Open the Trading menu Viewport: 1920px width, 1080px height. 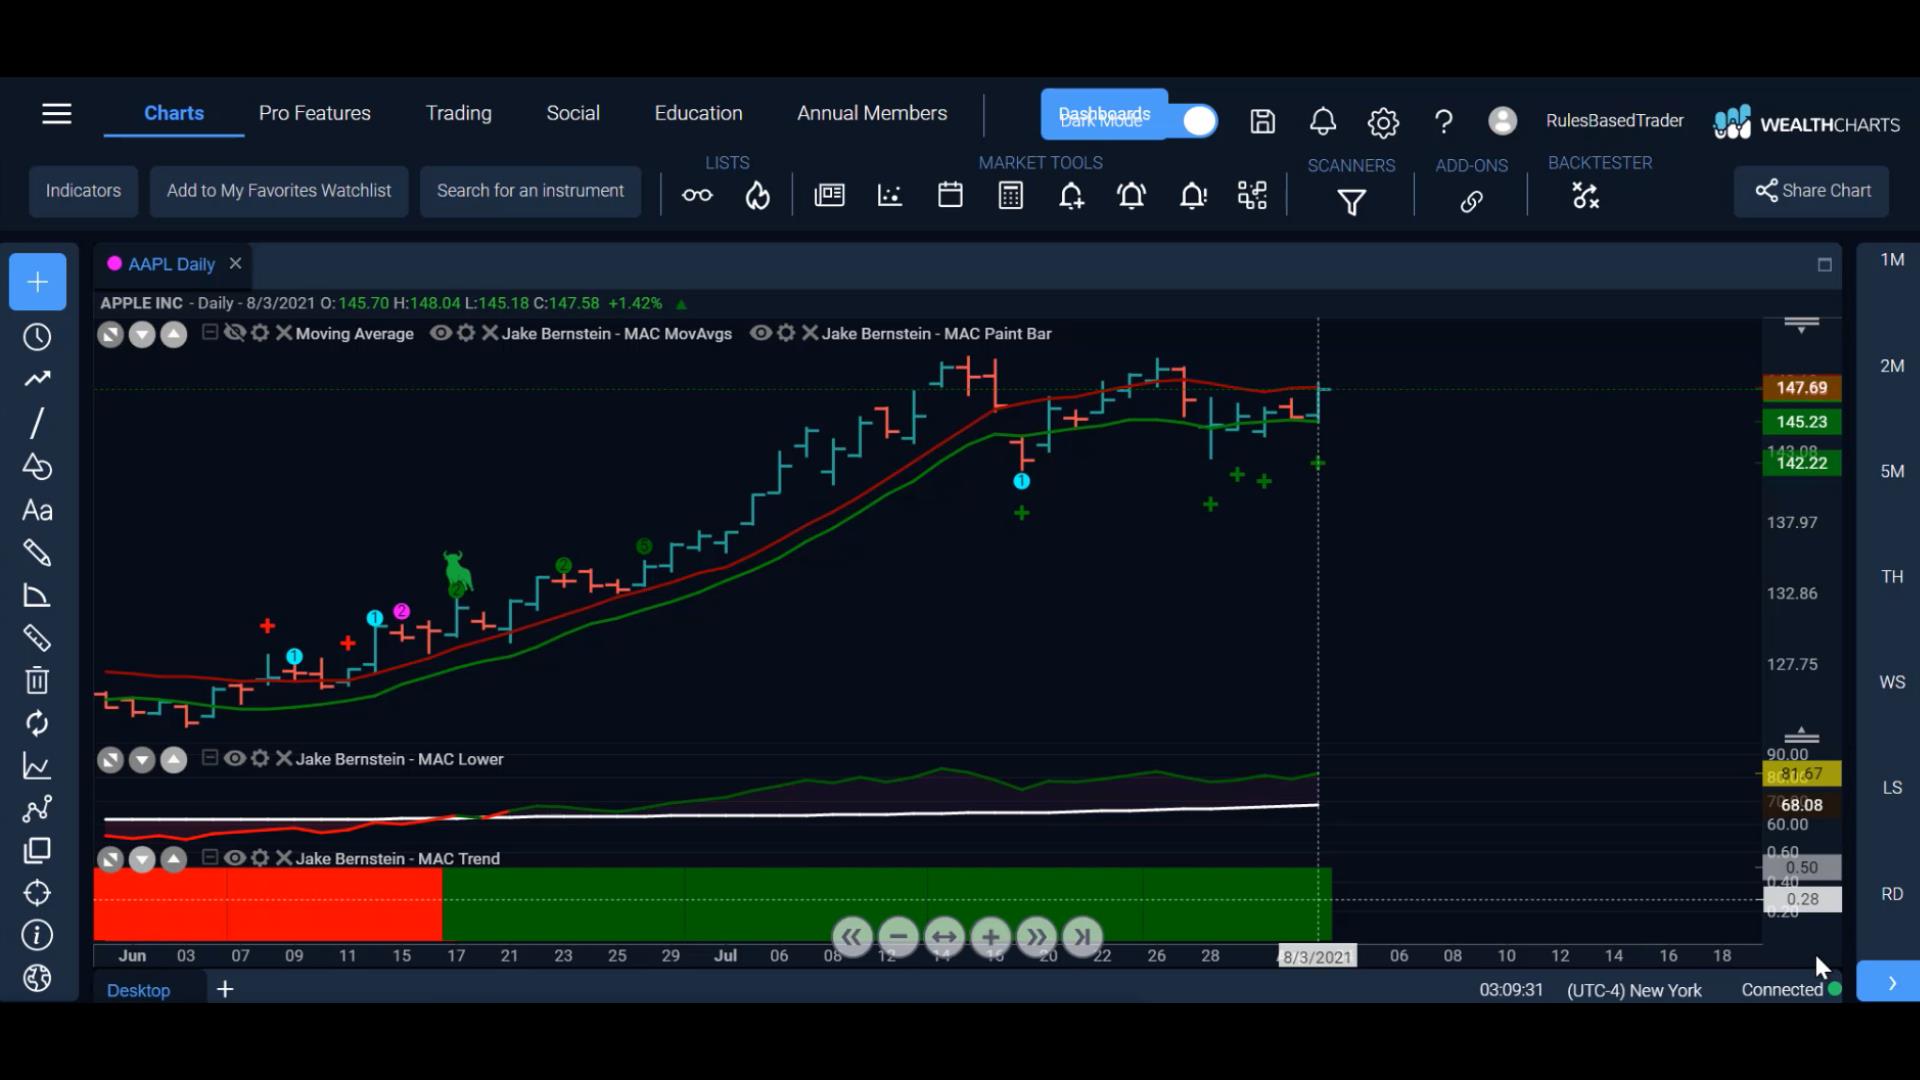(458, 113)
